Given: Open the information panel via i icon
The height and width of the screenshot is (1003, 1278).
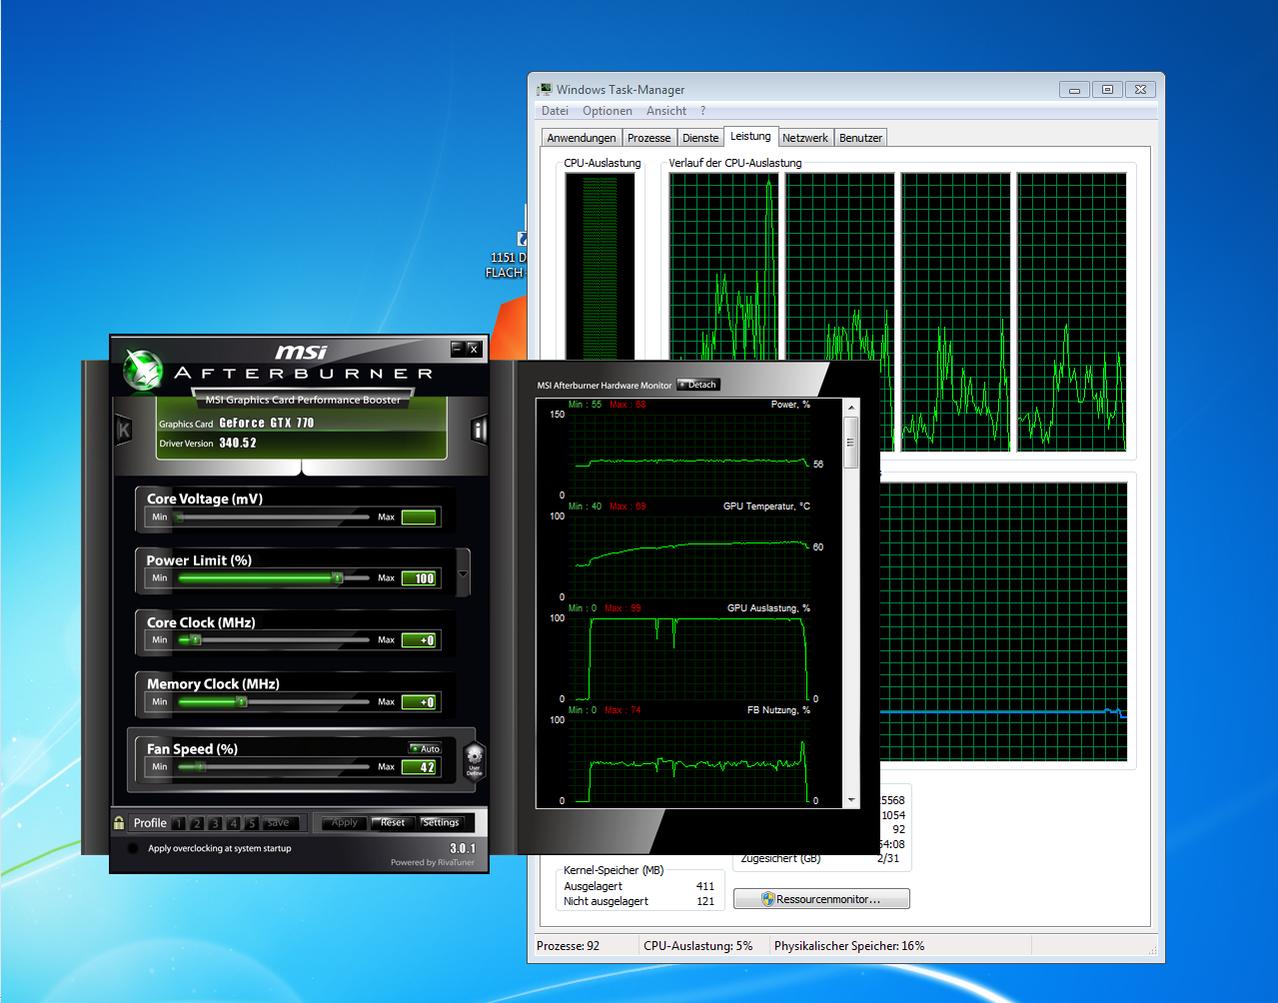Looking at the screenshot, I should point(479,430).
